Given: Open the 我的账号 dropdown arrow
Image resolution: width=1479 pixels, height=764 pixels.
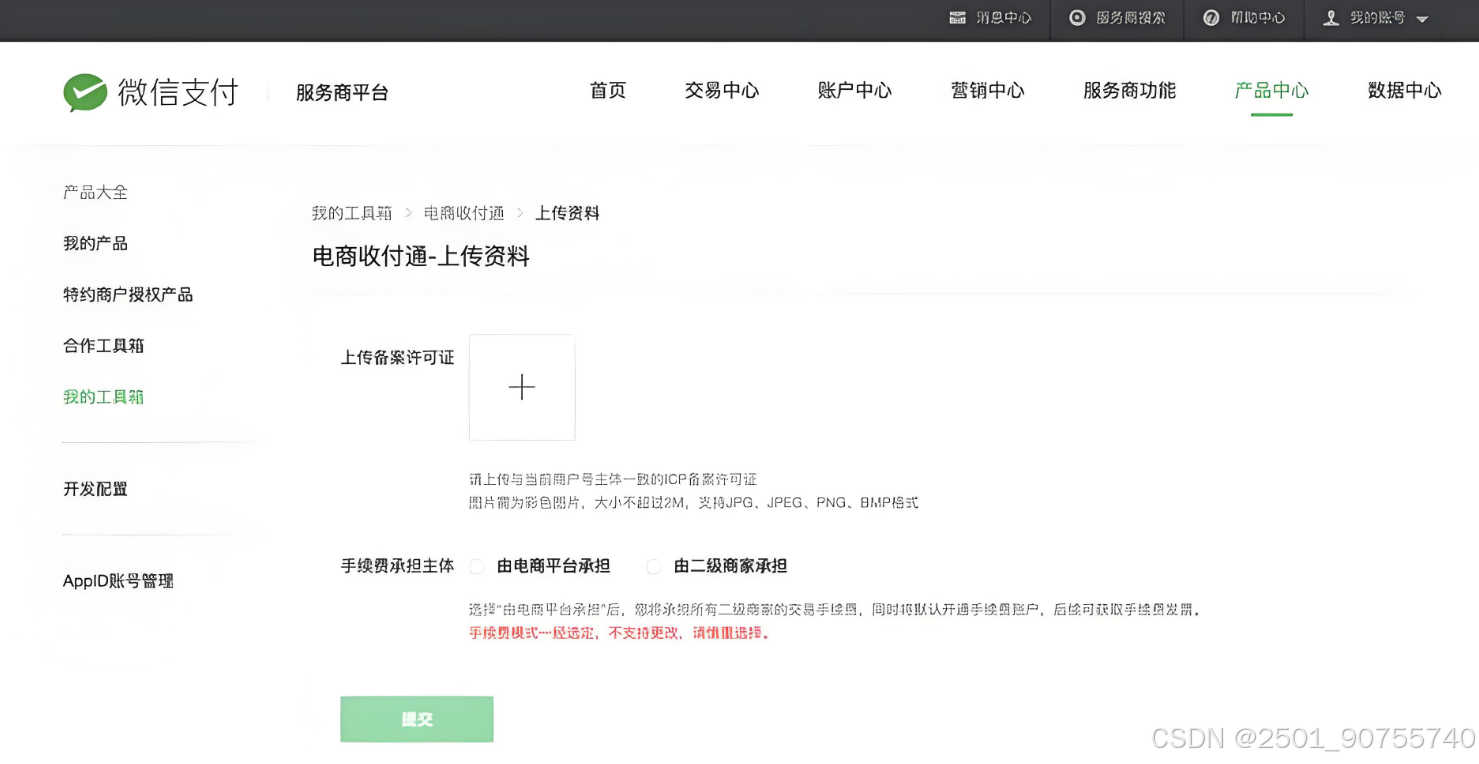Looking at the screenshot, I should (1423, 19).
